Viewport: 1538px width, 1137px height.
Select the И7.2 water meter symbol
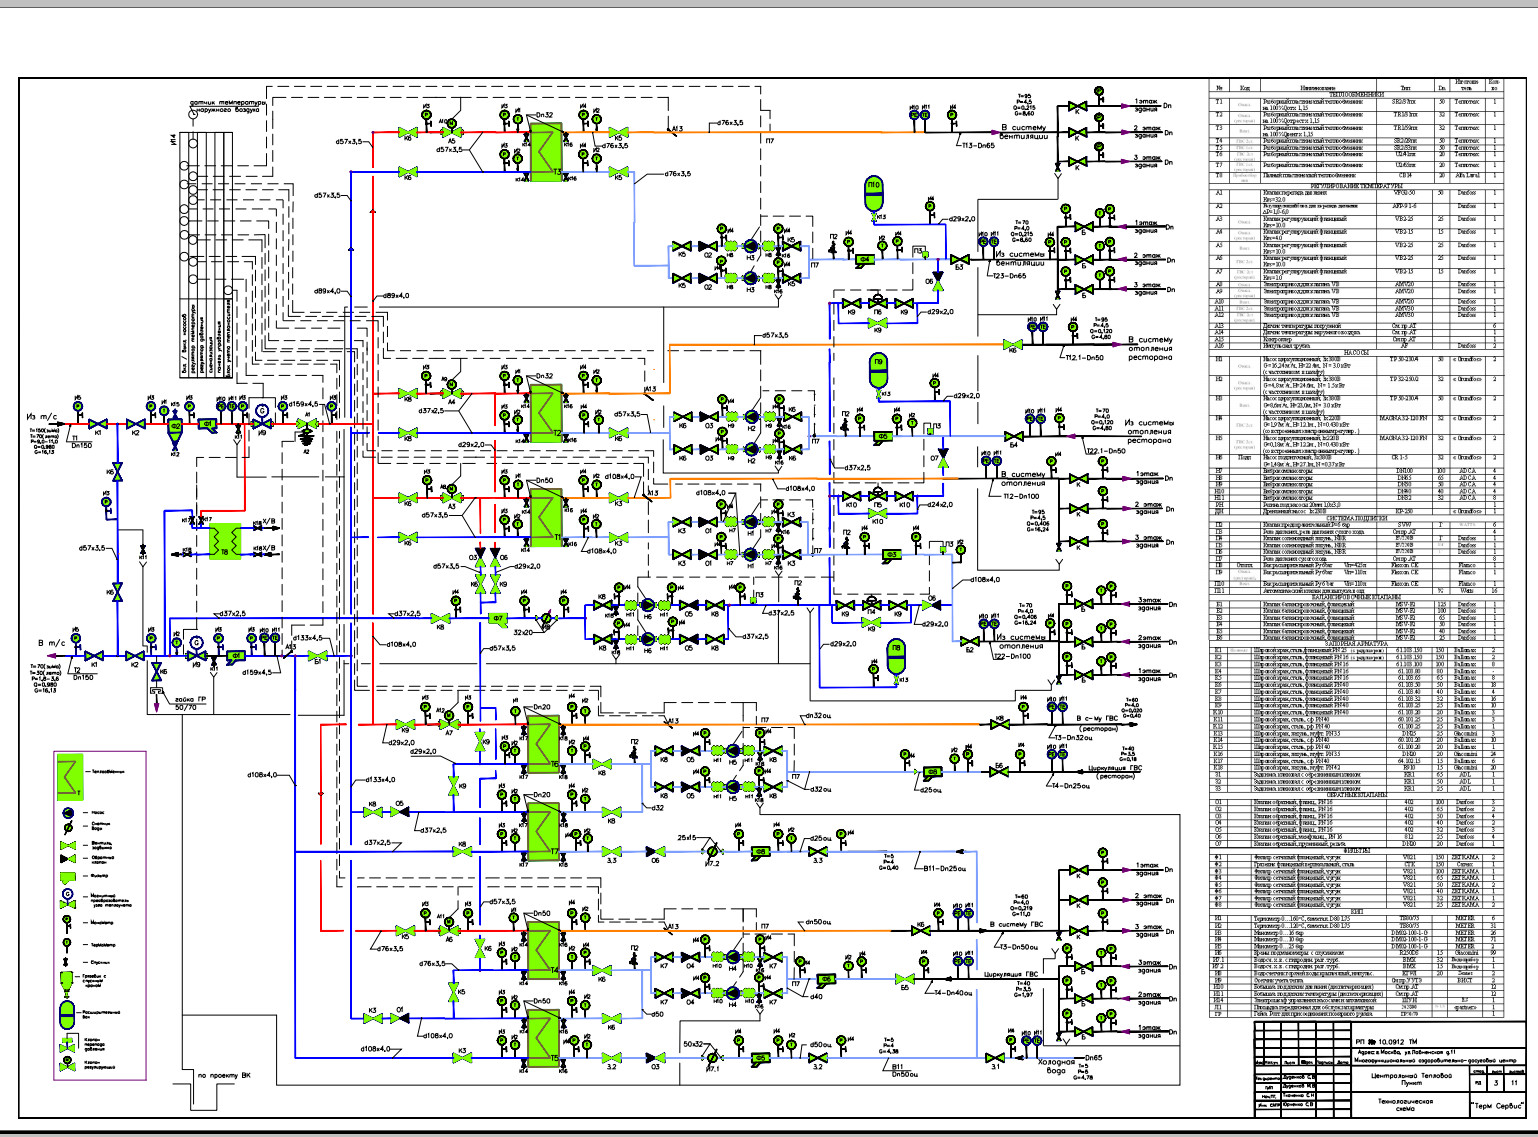(712, 853)
